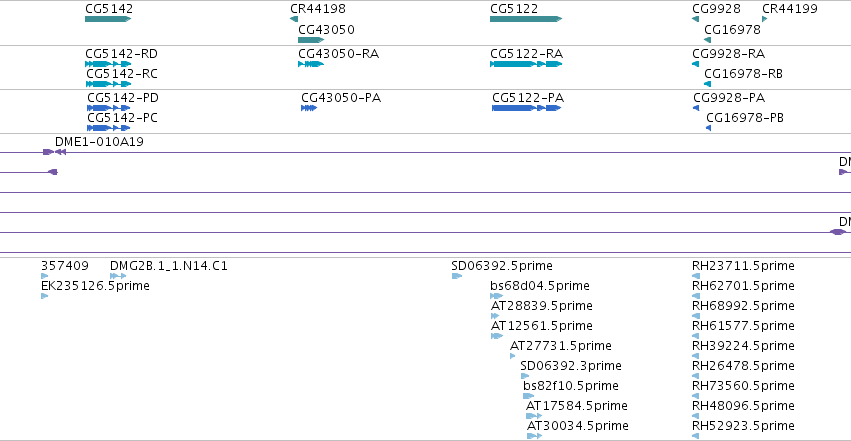Select the CG5122 gene bar glyph

point(526,19)
